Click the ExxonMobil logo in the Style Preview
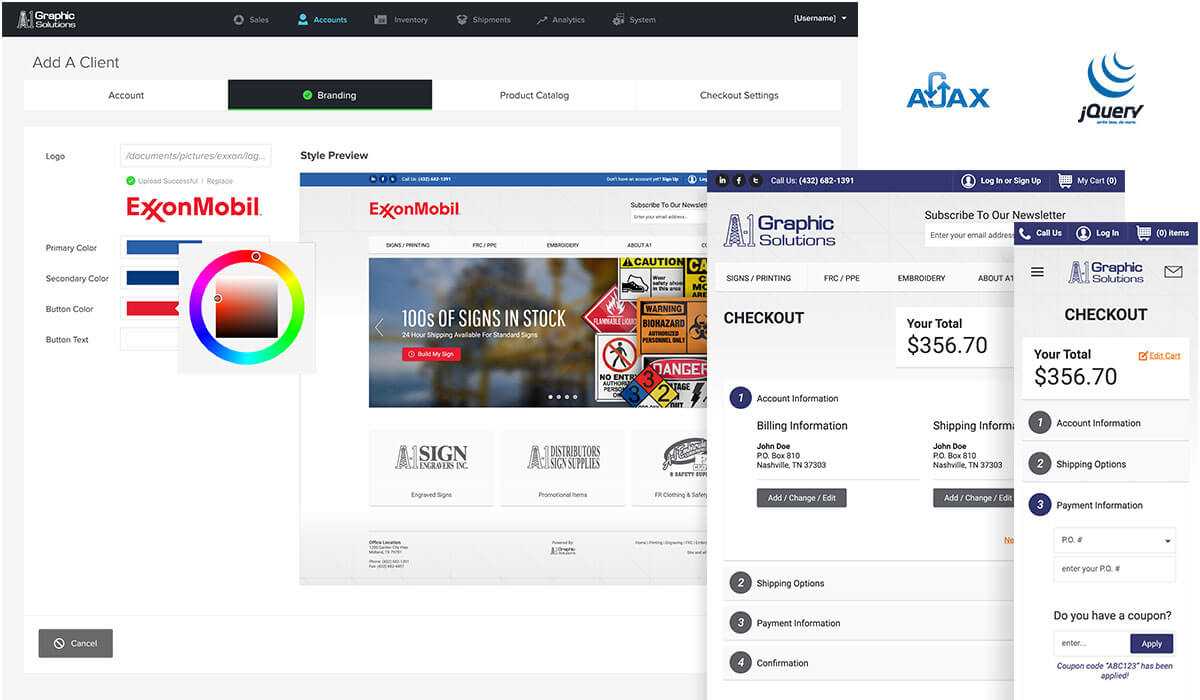This screenshot has height=700, width=1200. [414, 209]
